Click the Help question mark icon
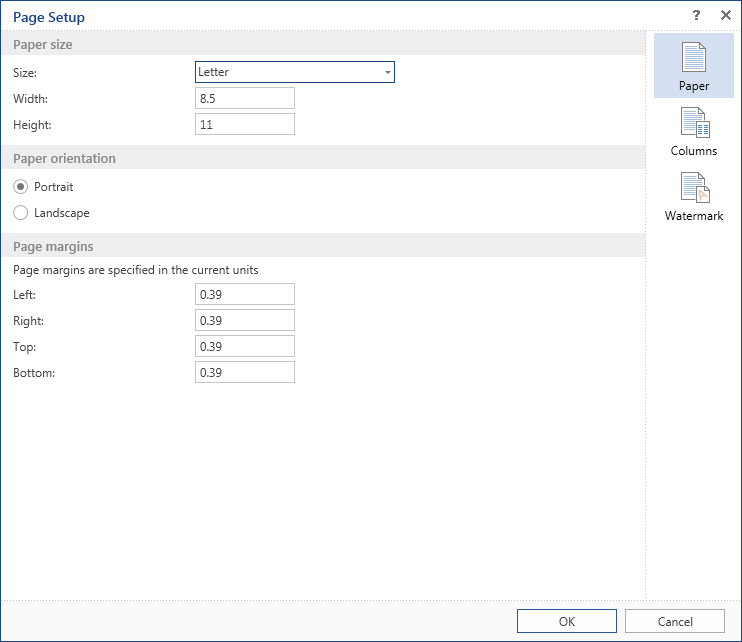 (696, 16)
